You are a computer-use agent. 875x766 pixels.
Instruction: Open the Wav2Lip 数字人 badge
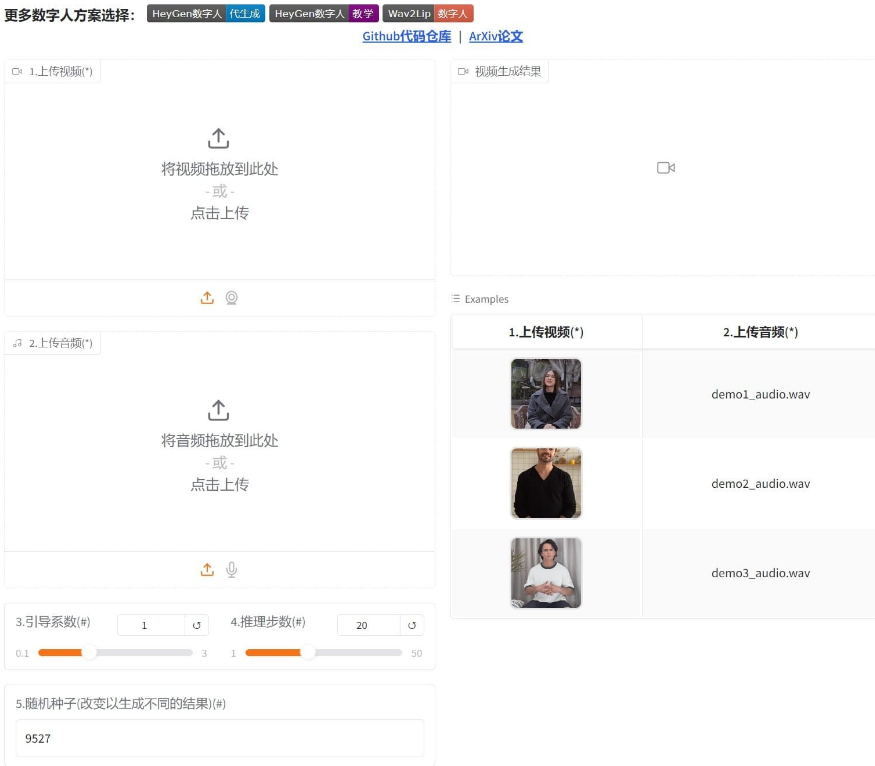coord(427,14)
